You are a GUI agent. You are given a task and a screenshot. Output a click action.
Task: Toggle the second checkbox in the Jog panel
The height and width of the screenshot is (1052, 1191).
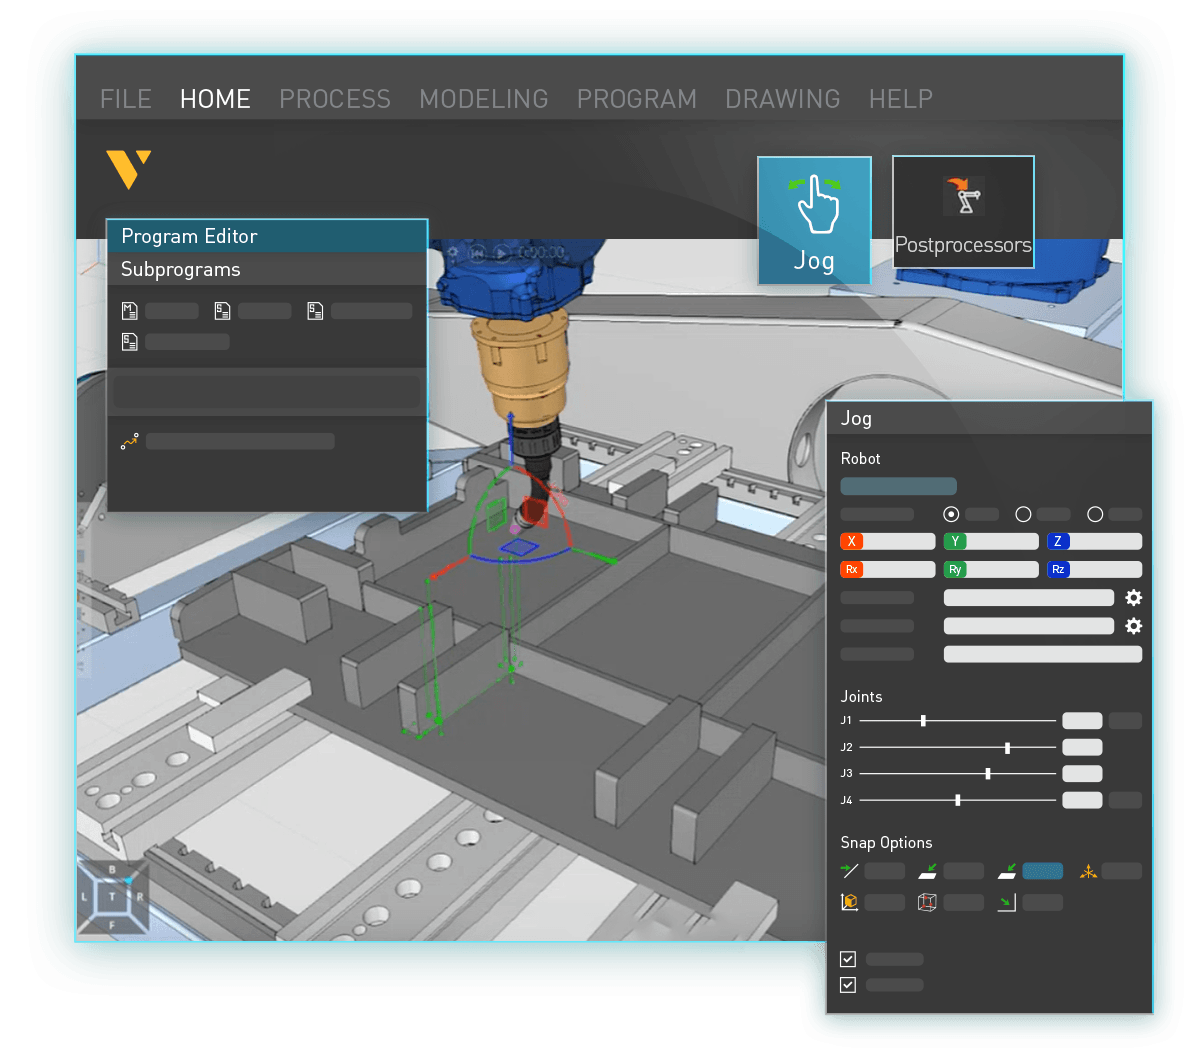[x=847, y=984]
